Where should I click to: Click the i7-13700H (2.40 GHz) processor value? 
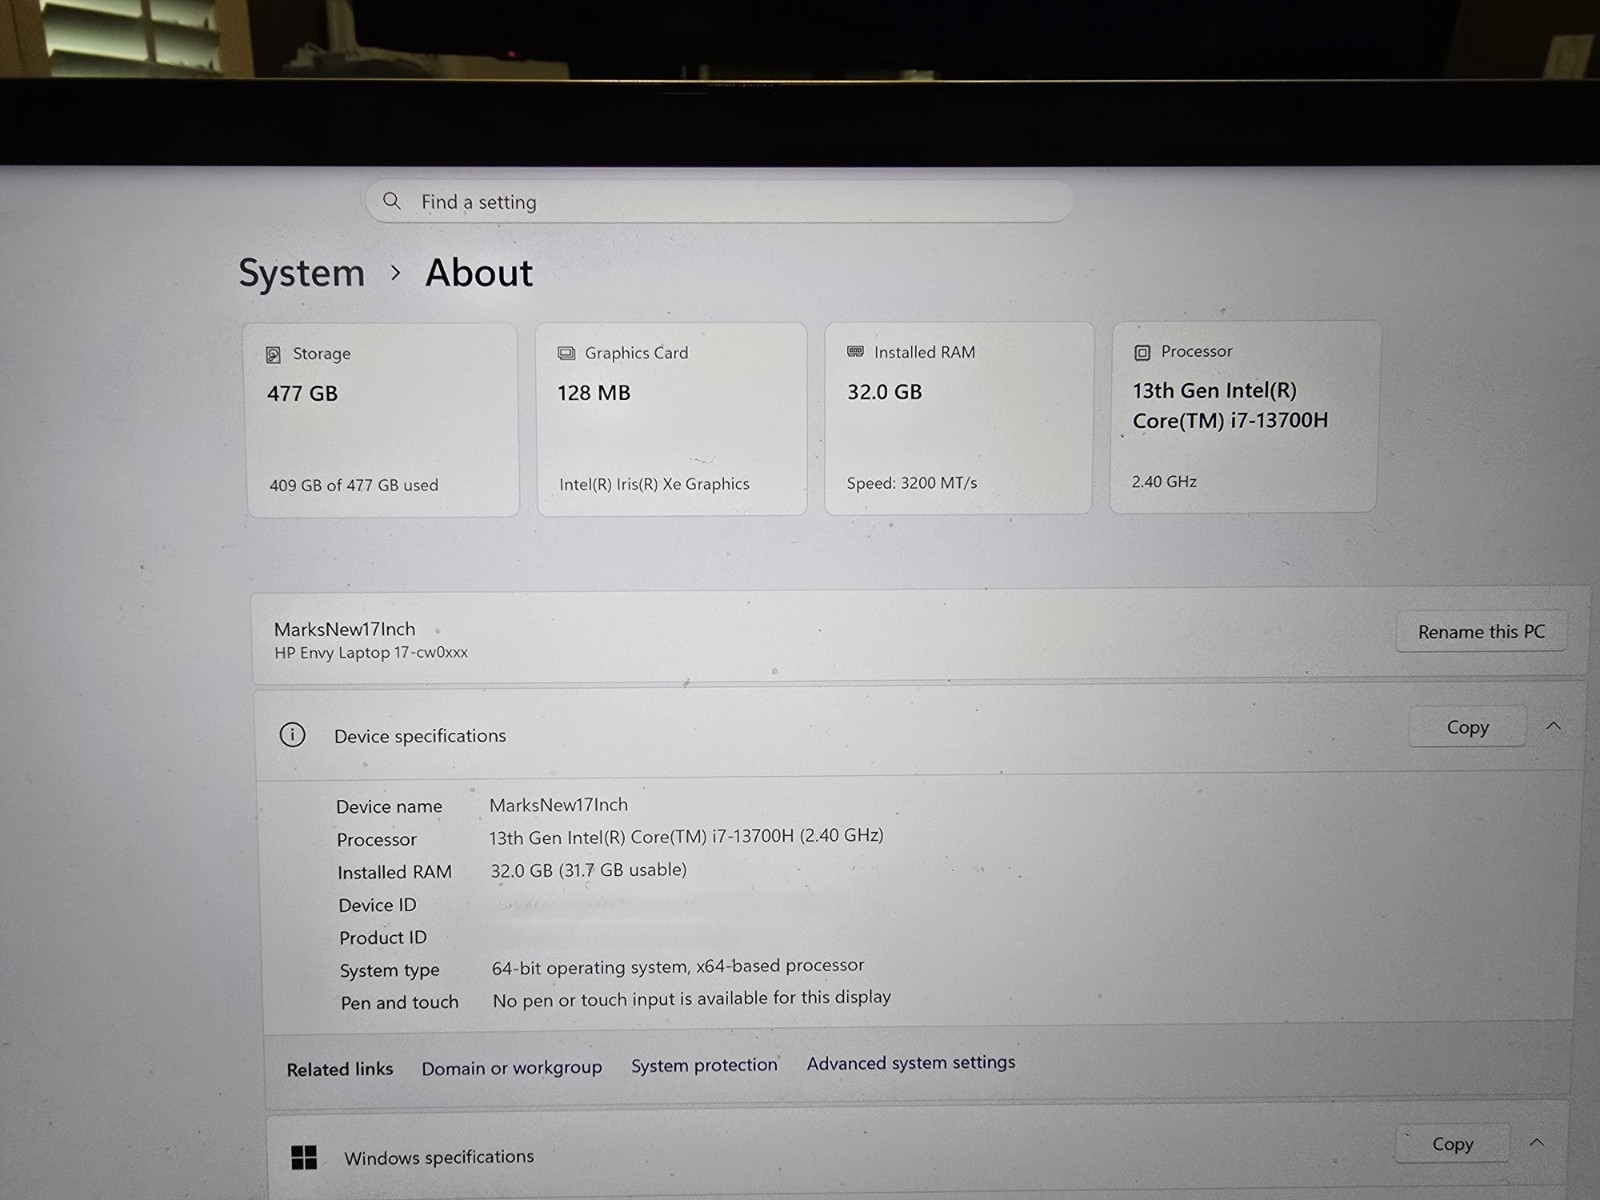[x=686, y=836]
